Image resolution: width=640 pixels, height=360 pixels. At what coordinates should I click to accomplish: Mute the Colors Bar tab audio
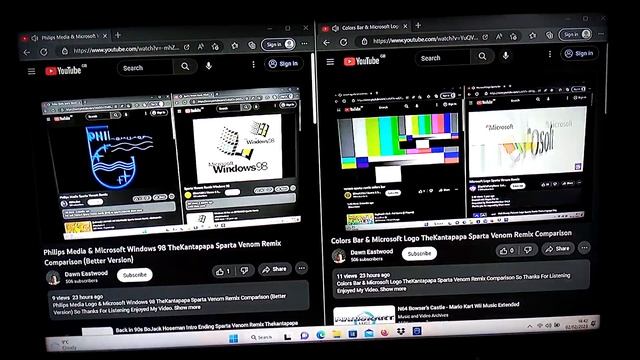click(336, 28)
